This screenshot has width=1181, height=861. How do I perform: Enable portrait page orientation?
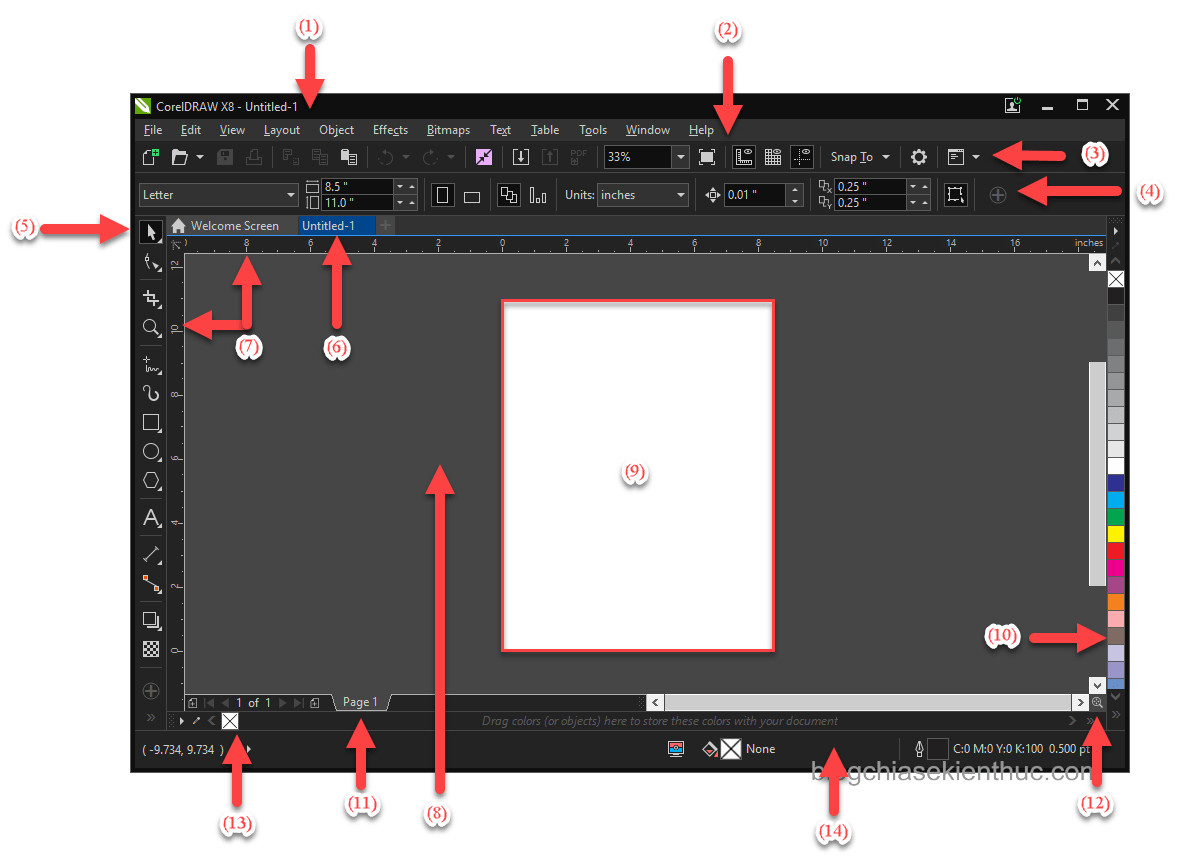point(442,195)
